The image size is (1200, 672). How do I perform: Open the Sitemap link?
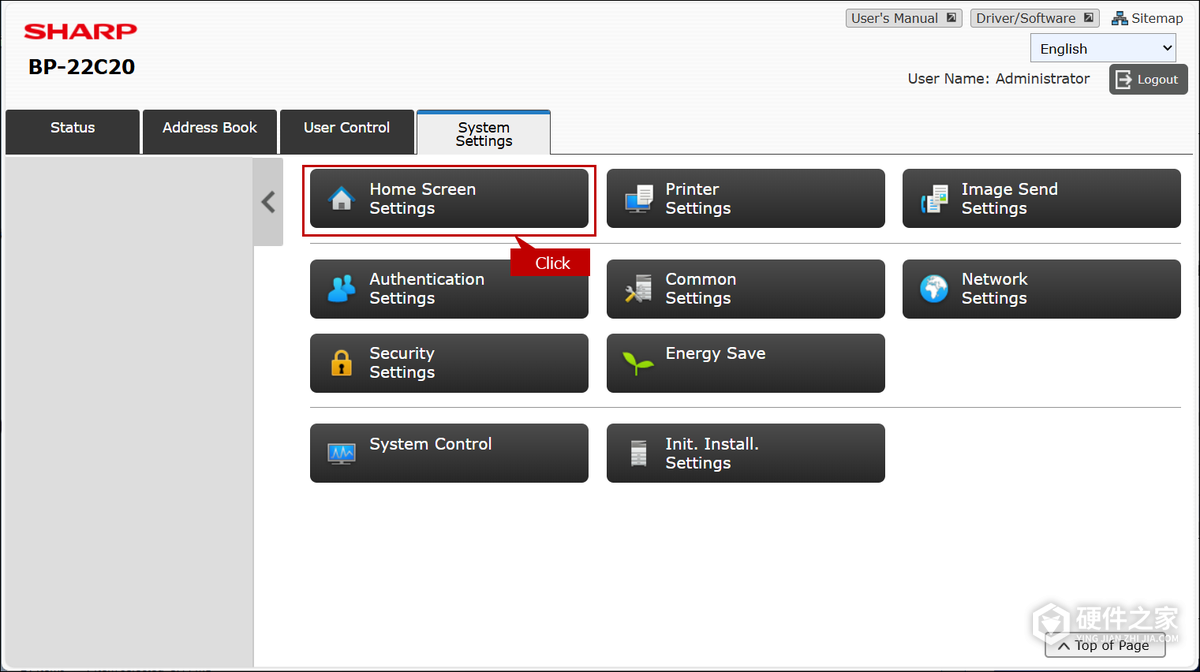(1147, 18)
